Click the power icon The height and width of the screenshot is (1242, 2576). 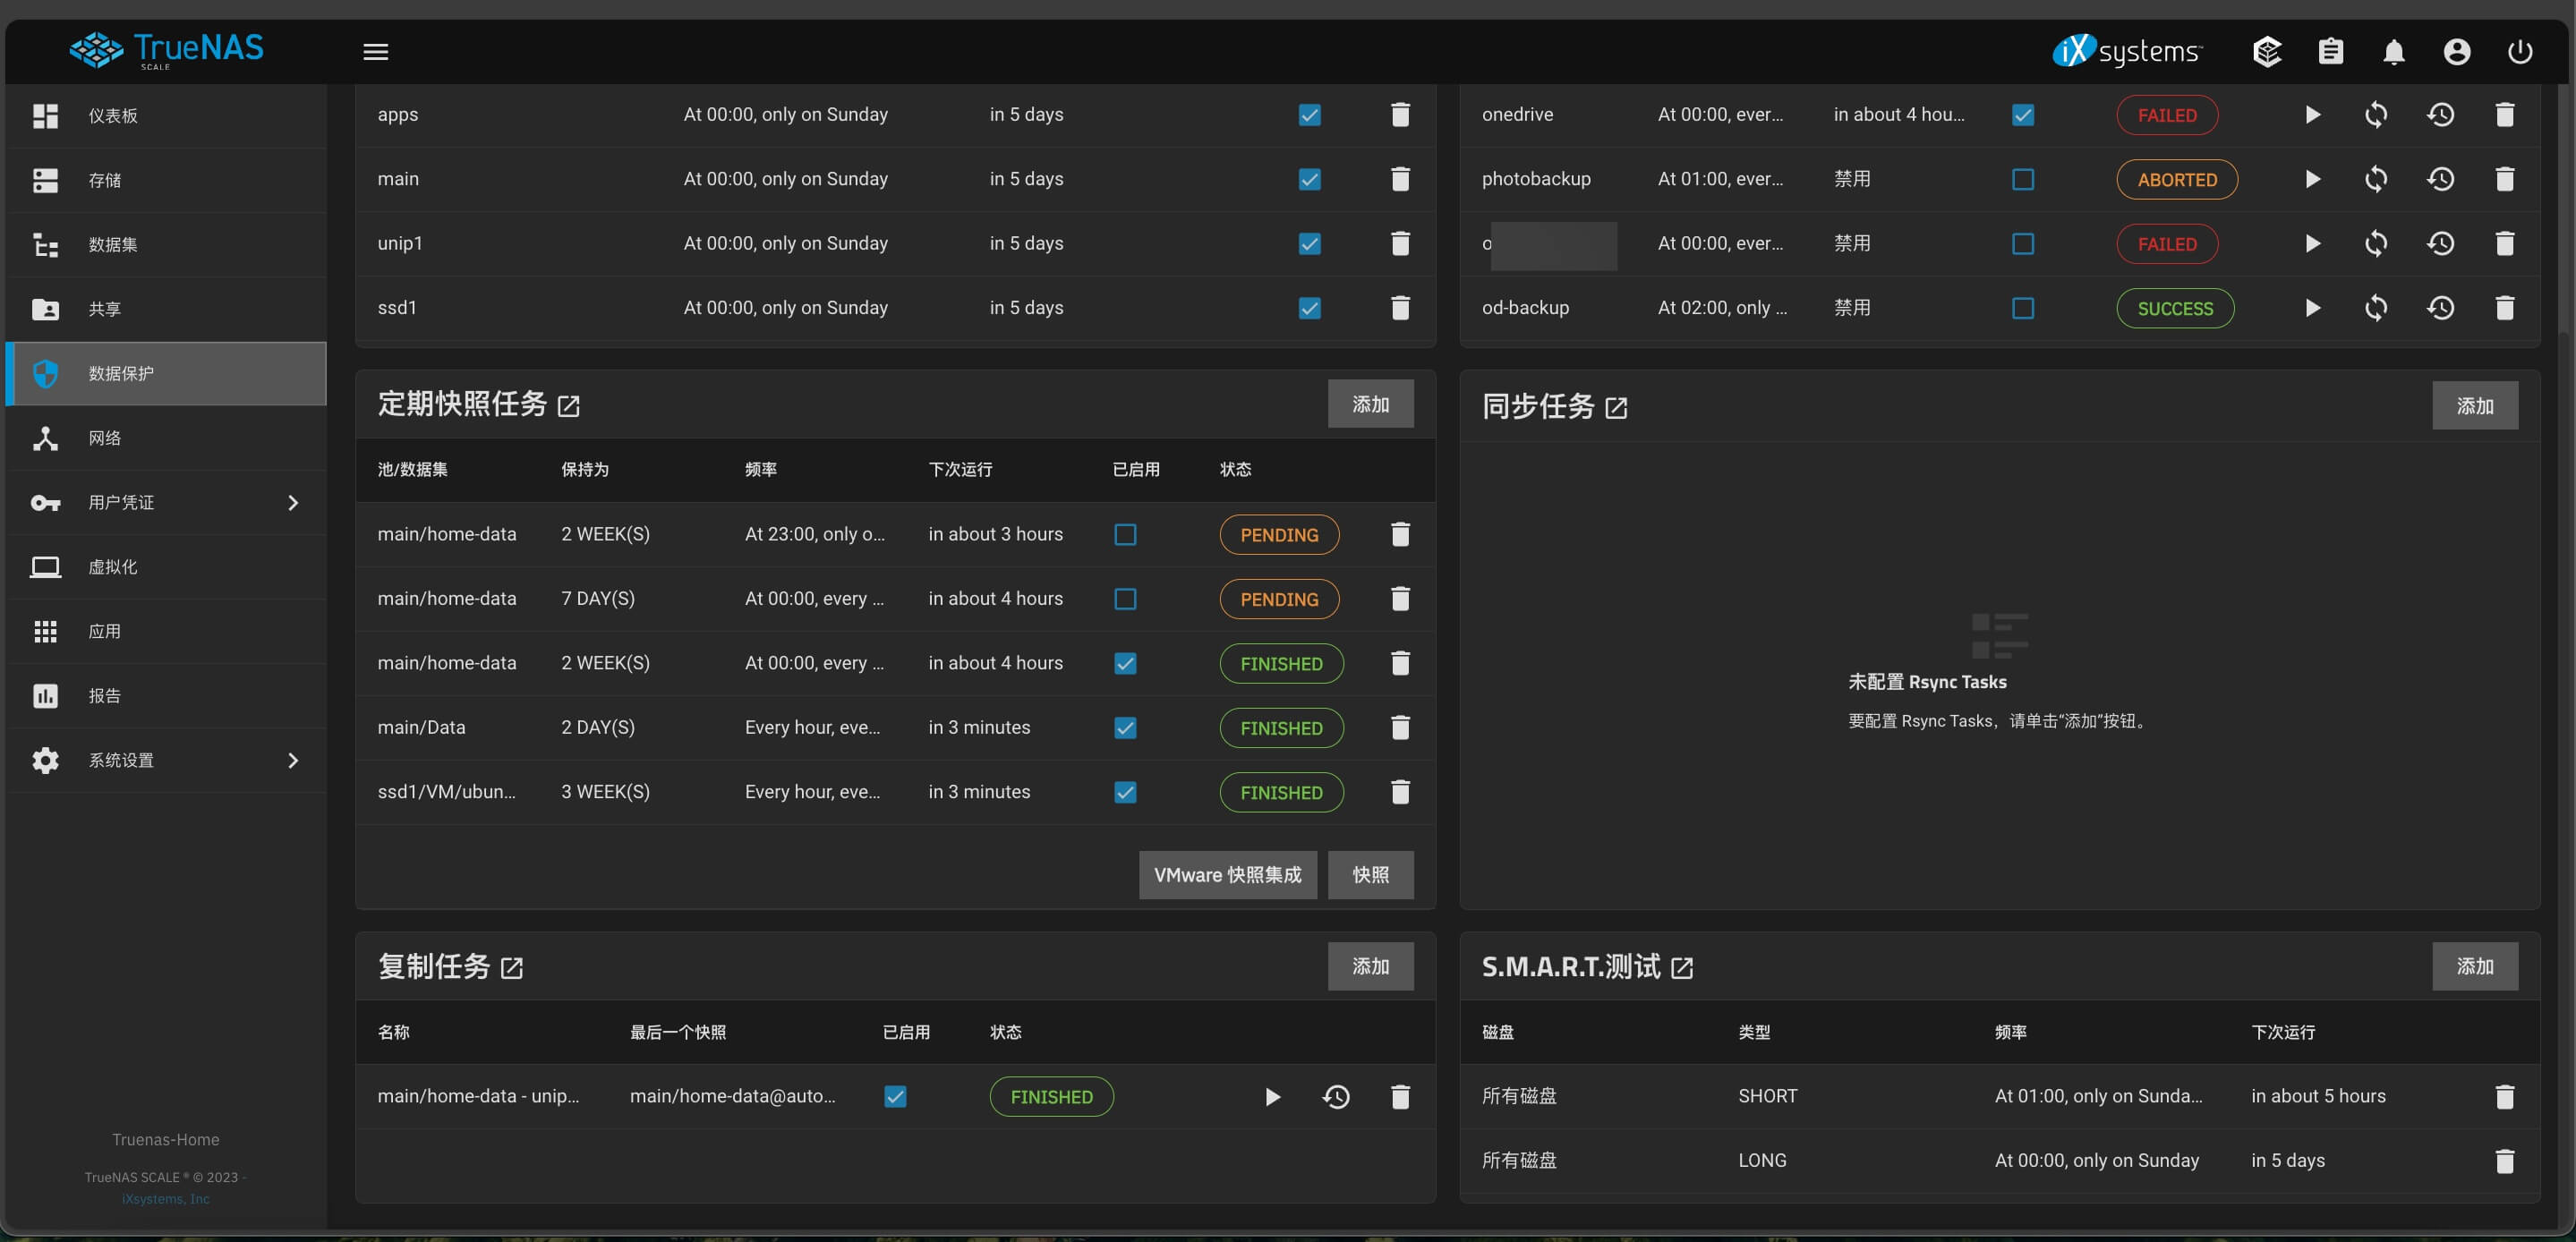pos(2519,51)
